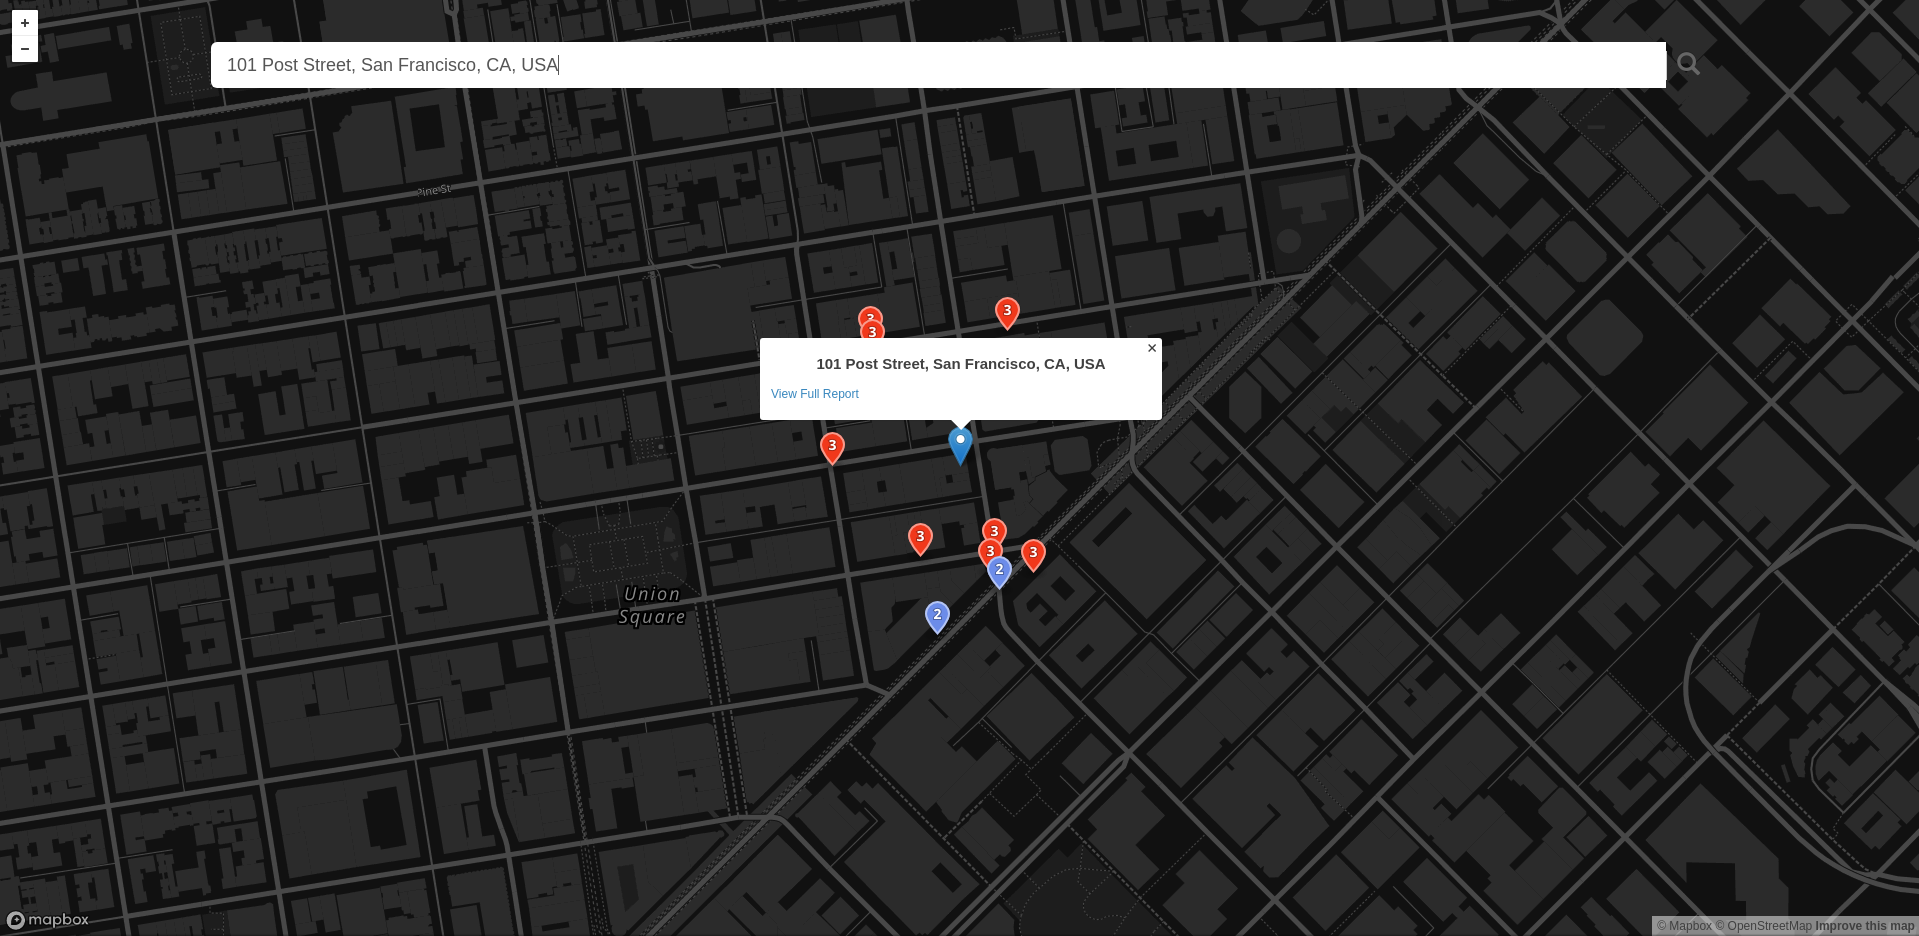
Task: Open the © OpenStreetMap attribution link
Action: pos(1763,926)
